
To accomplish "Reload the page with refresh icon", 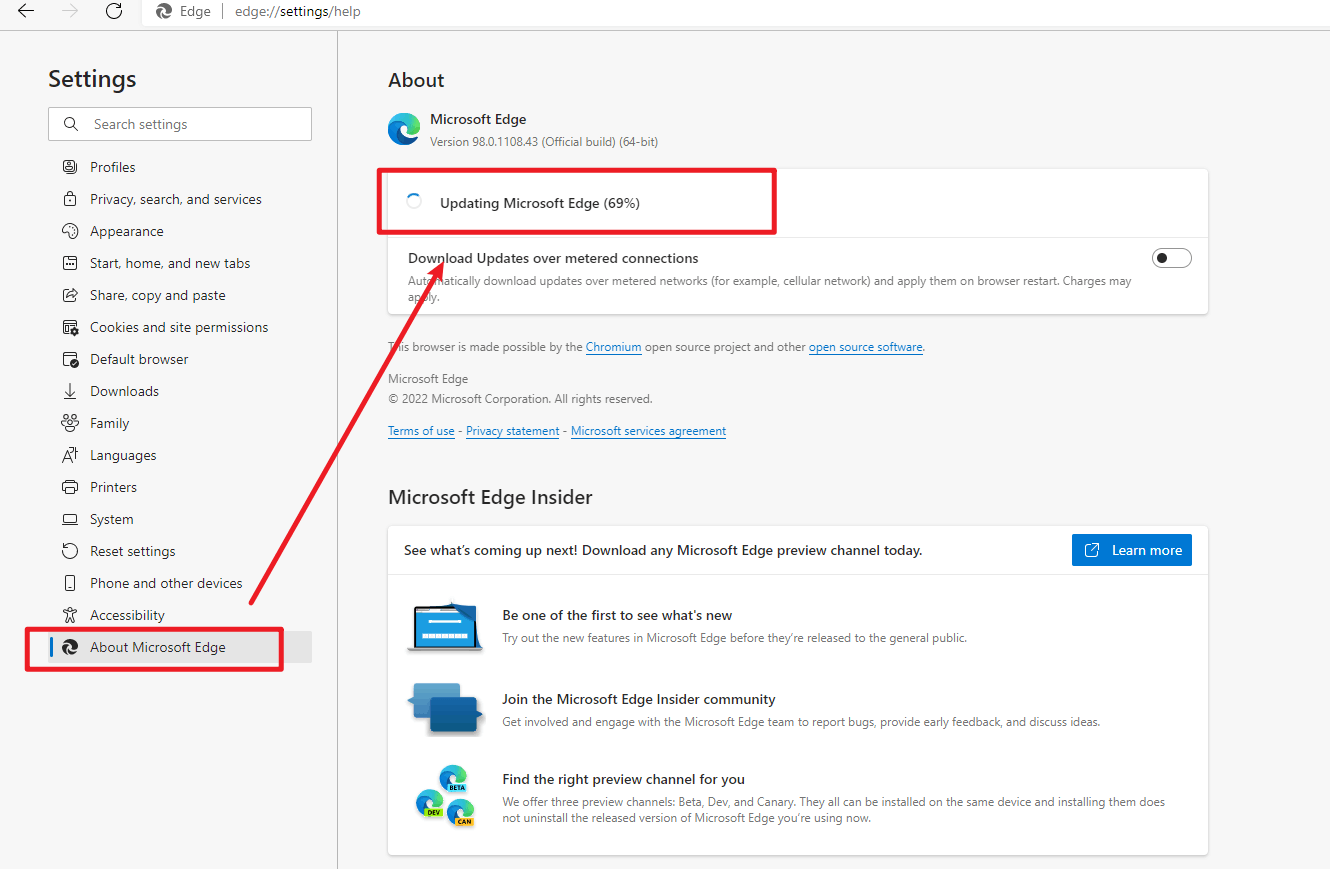I will pyautogui.click(x=114, y=11).
